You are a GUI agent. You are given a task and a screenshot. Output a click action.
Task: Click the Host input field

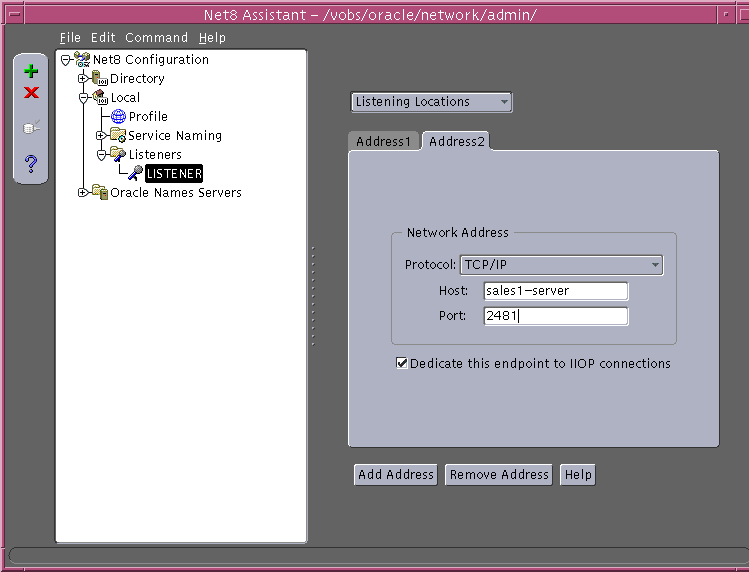click(x=556, y=291)
